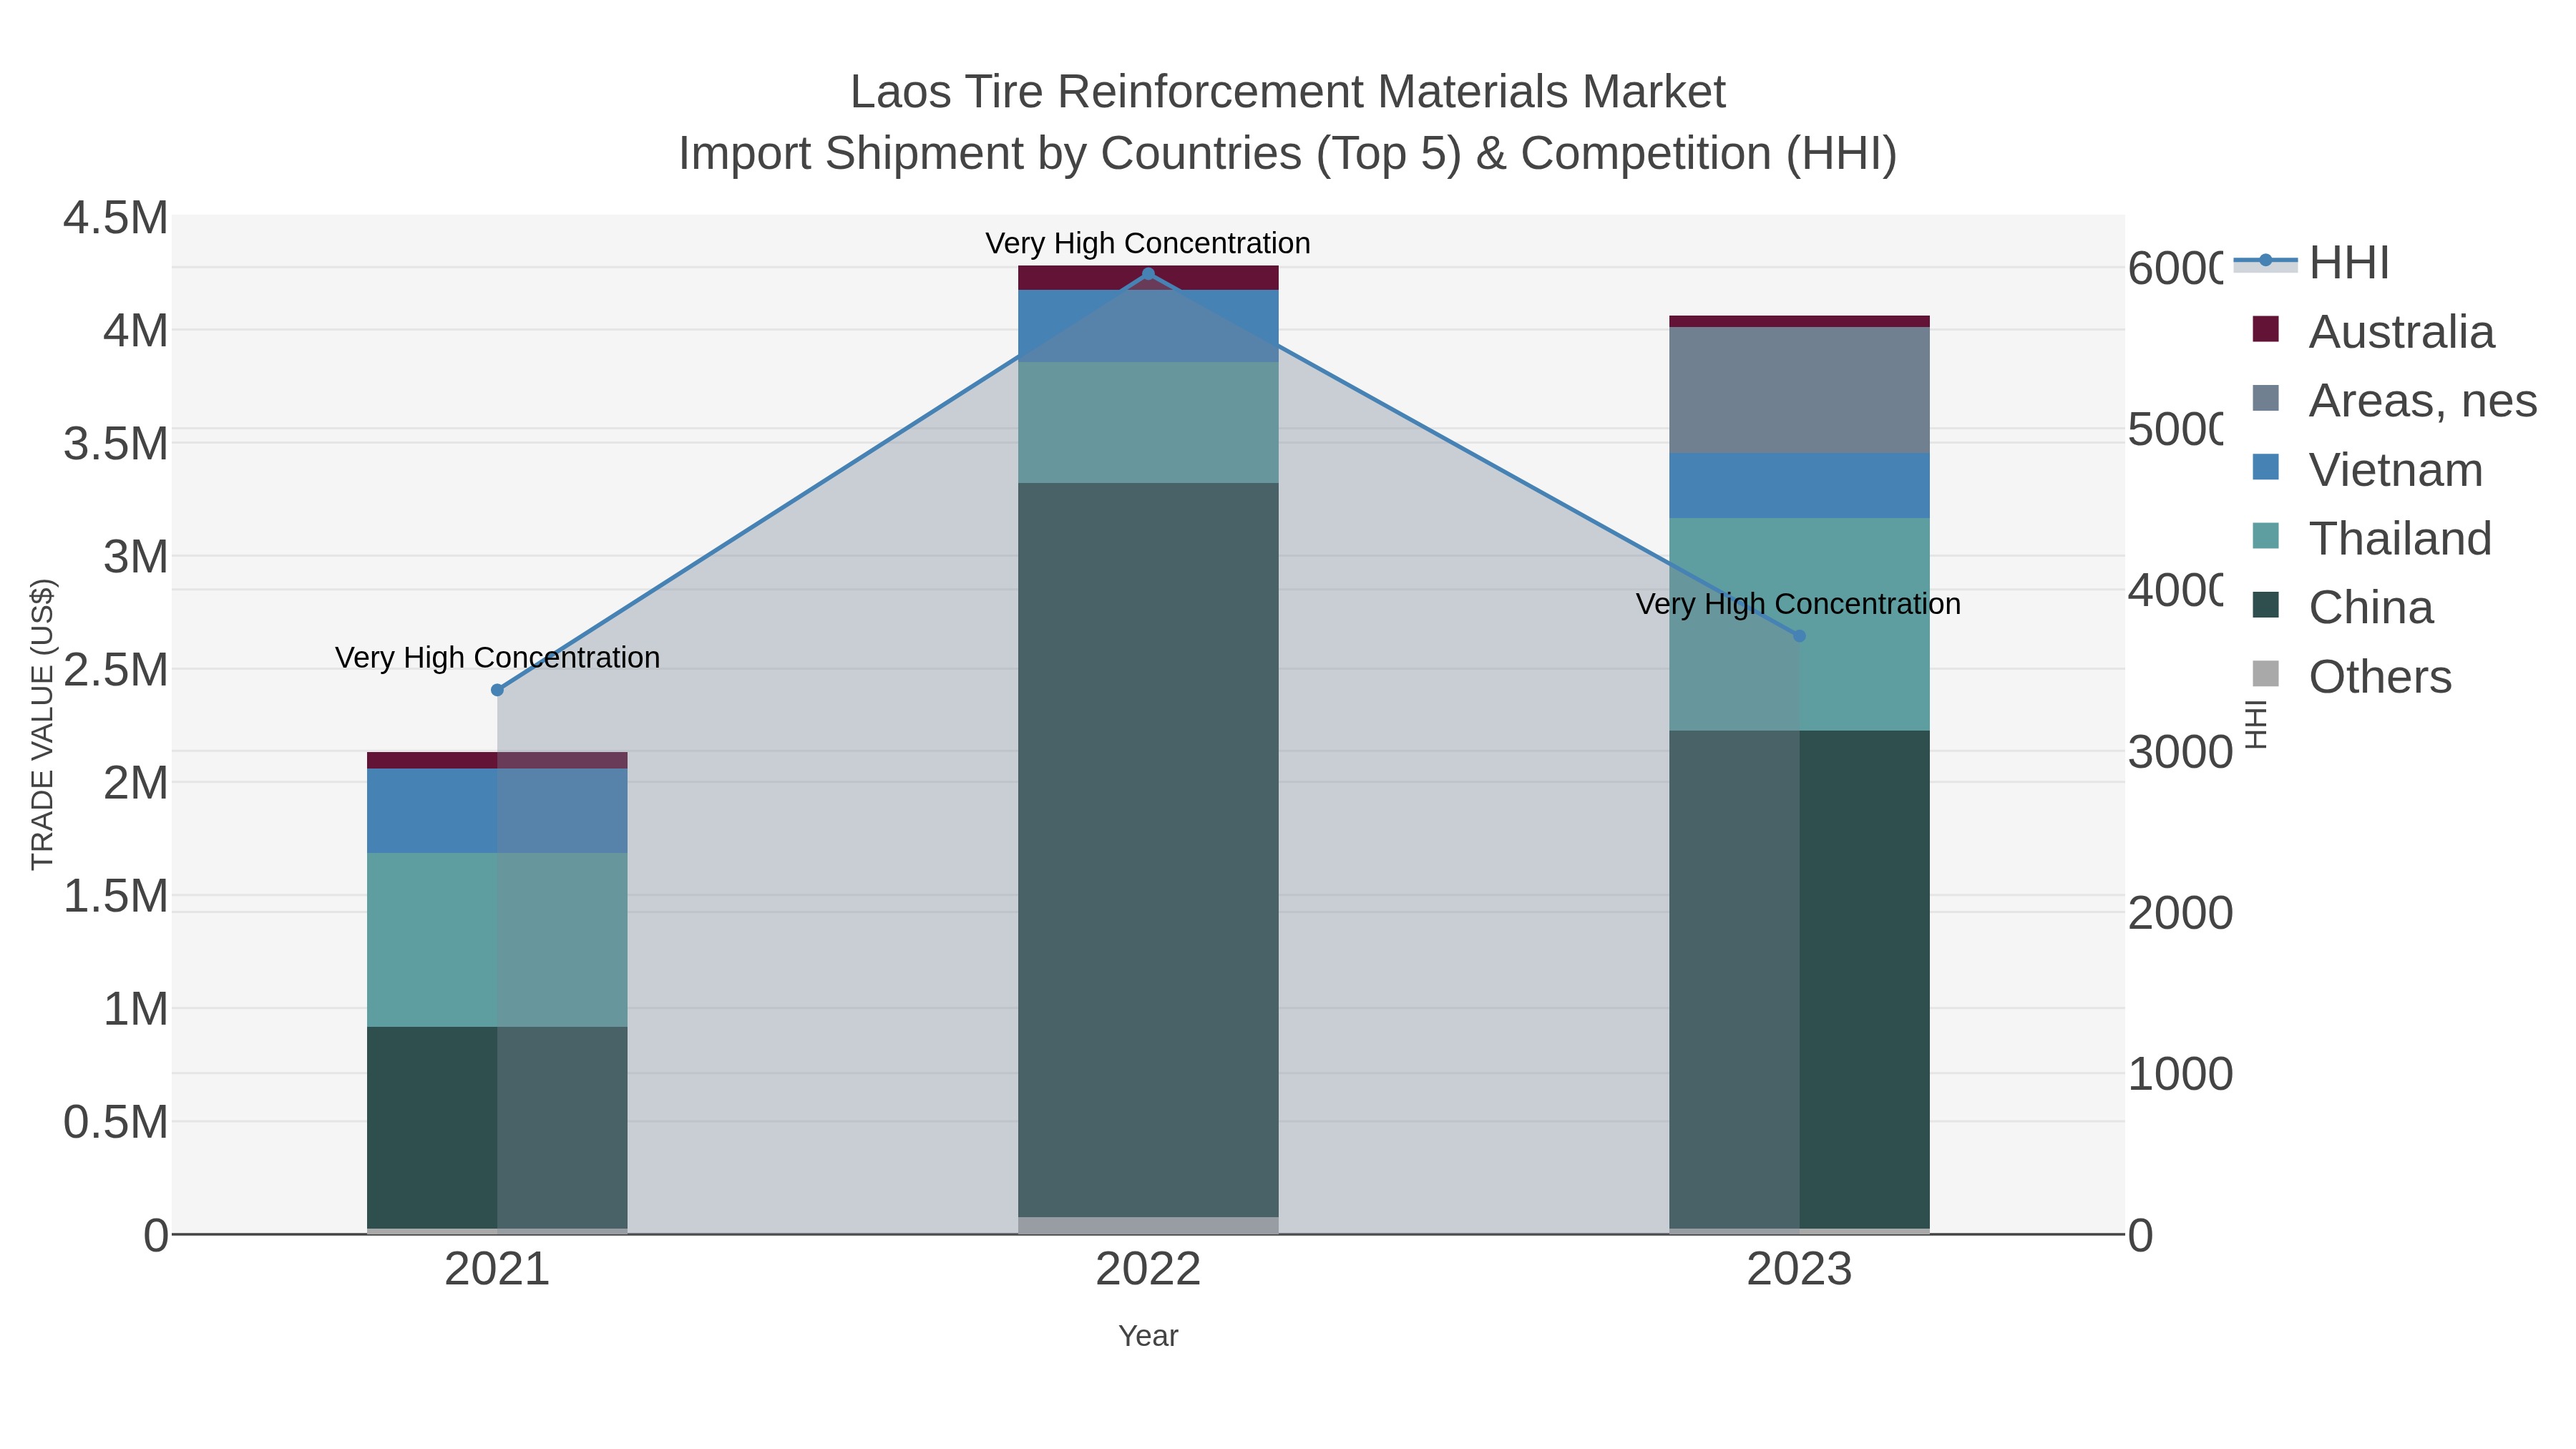Click the 2.5M left axis tick label

pyautogui.click(x=116, y=670)
